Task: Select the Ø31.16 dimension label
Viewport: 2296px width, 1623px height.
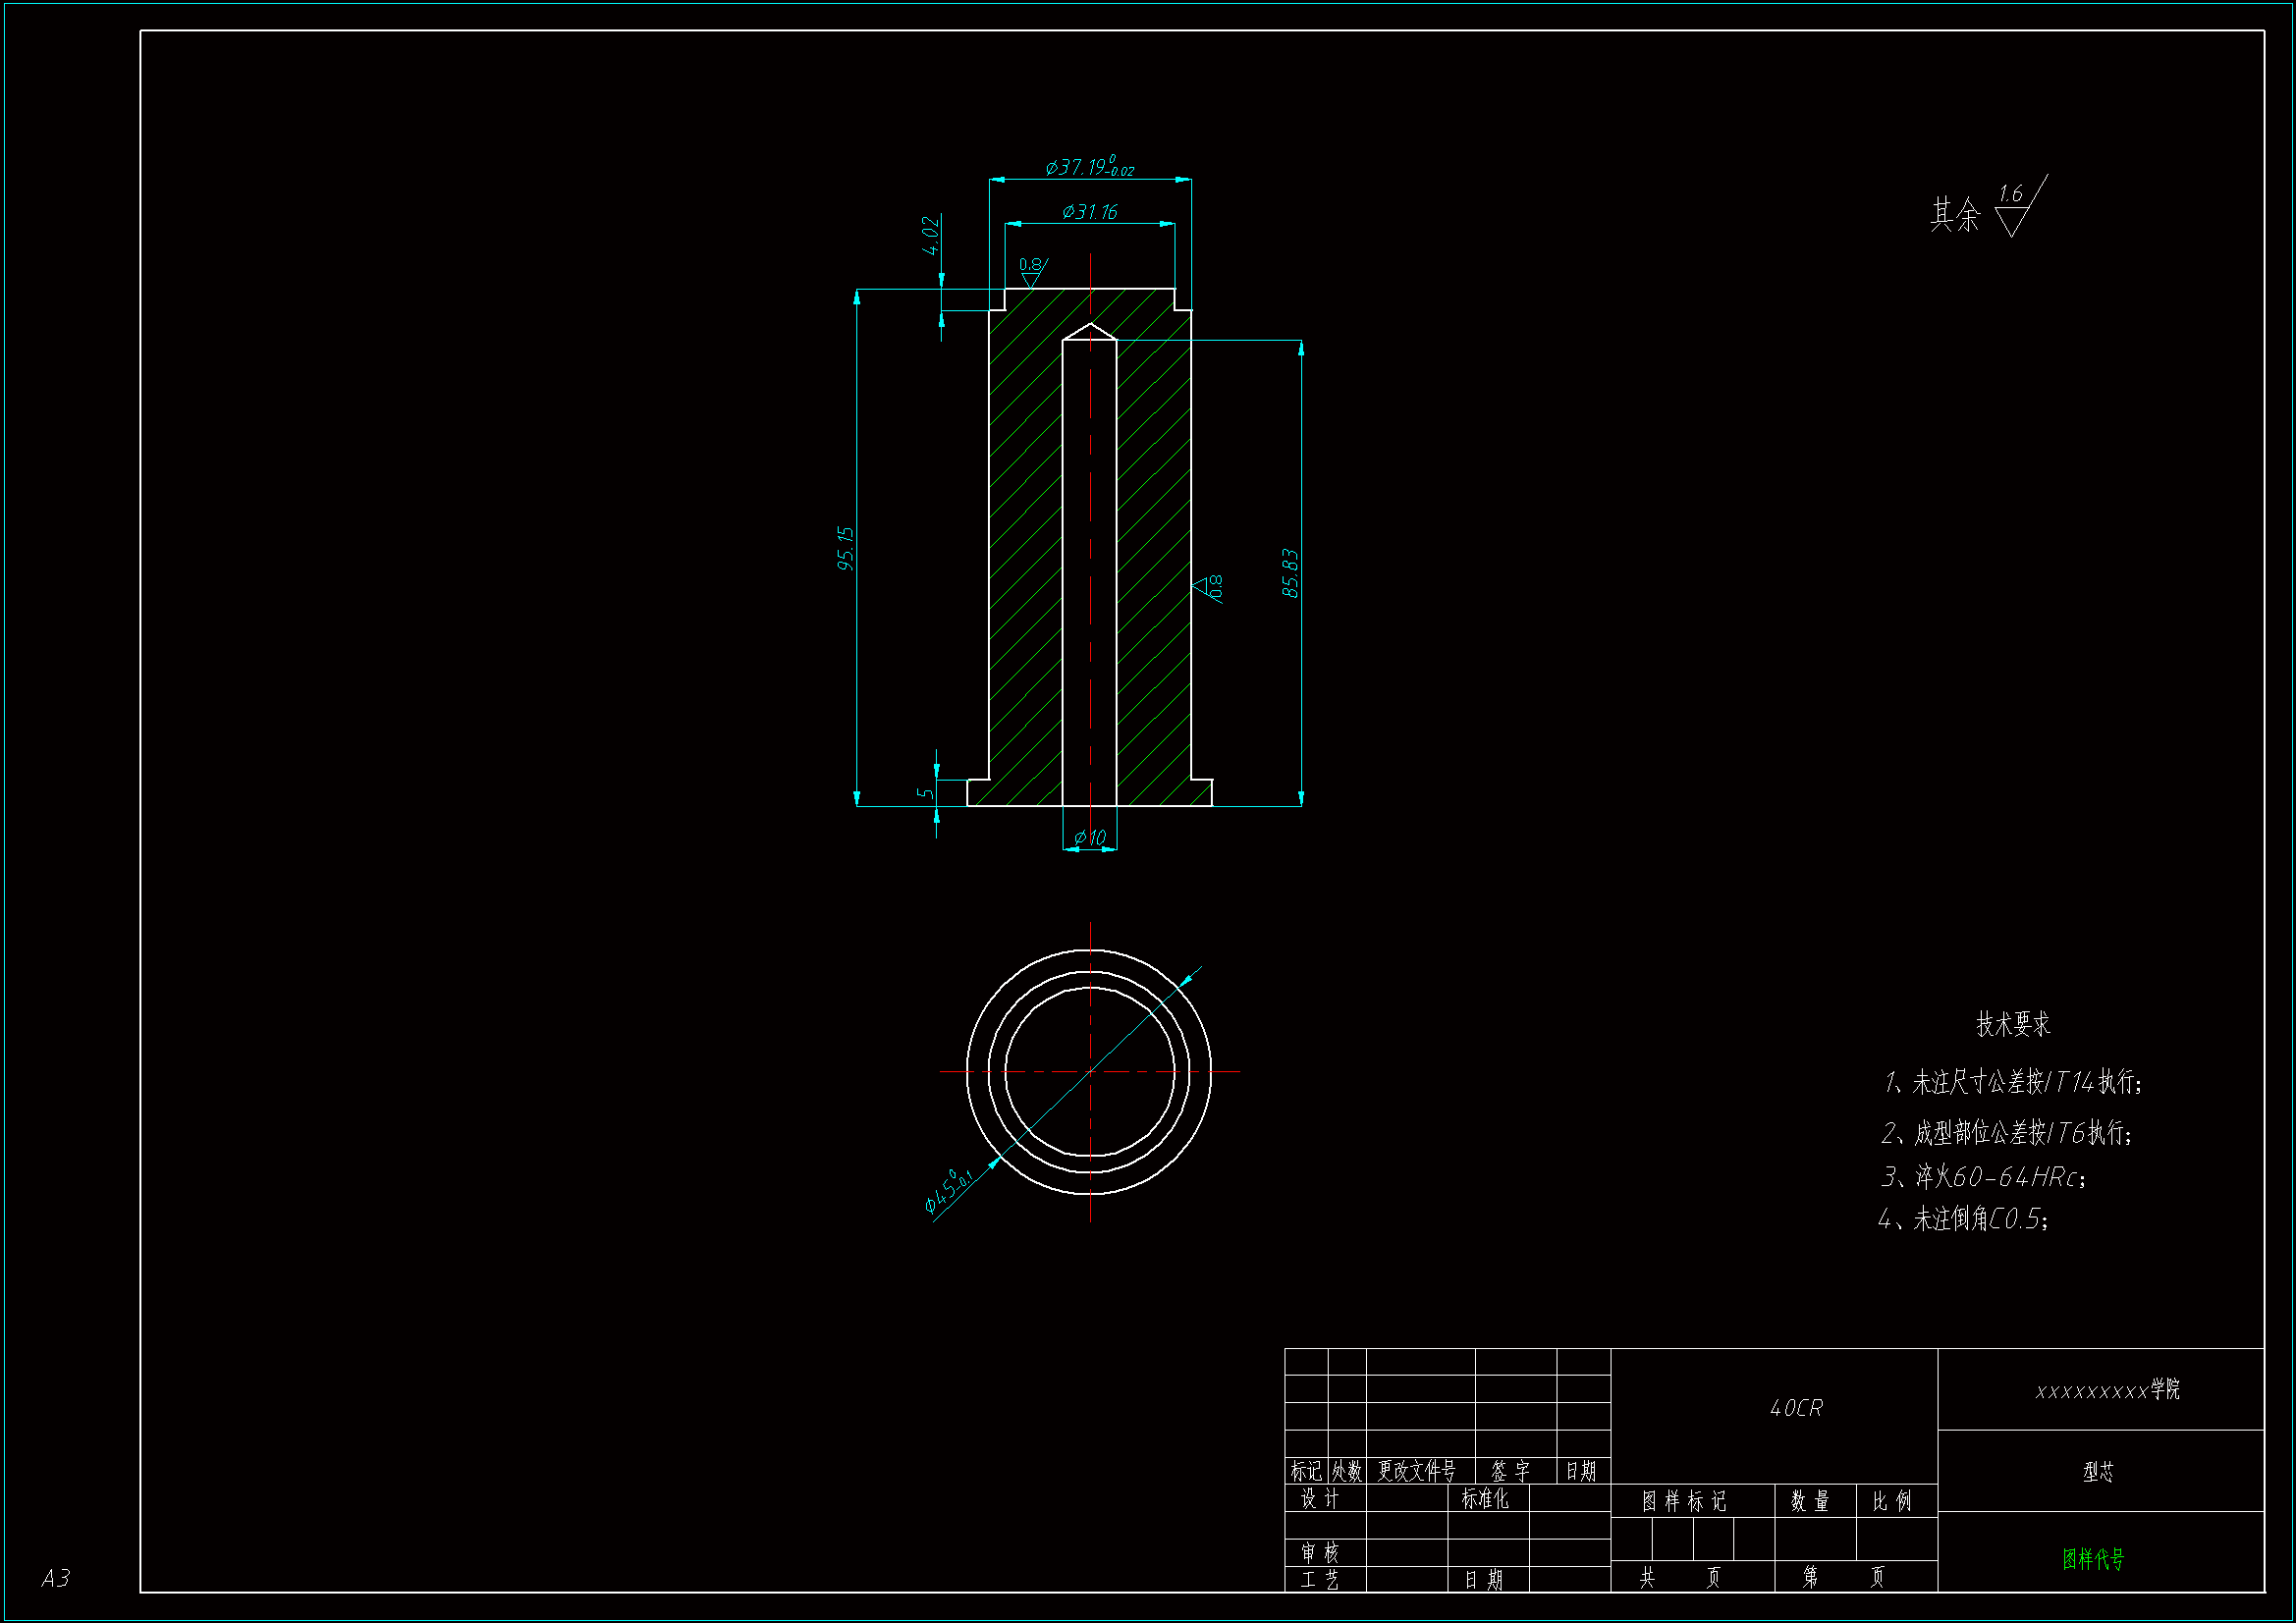Action: [1089, 212]
